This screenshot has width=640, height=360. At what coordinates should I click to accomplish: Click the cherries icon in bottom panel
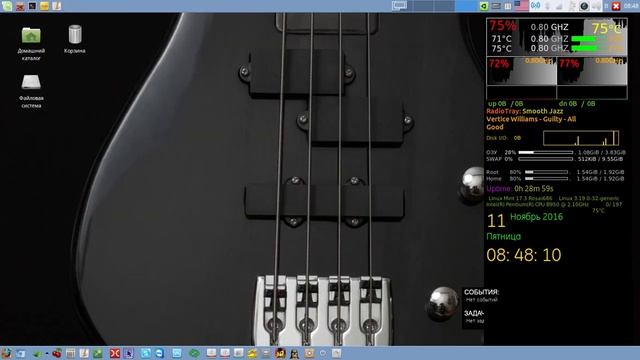point(57,353)
